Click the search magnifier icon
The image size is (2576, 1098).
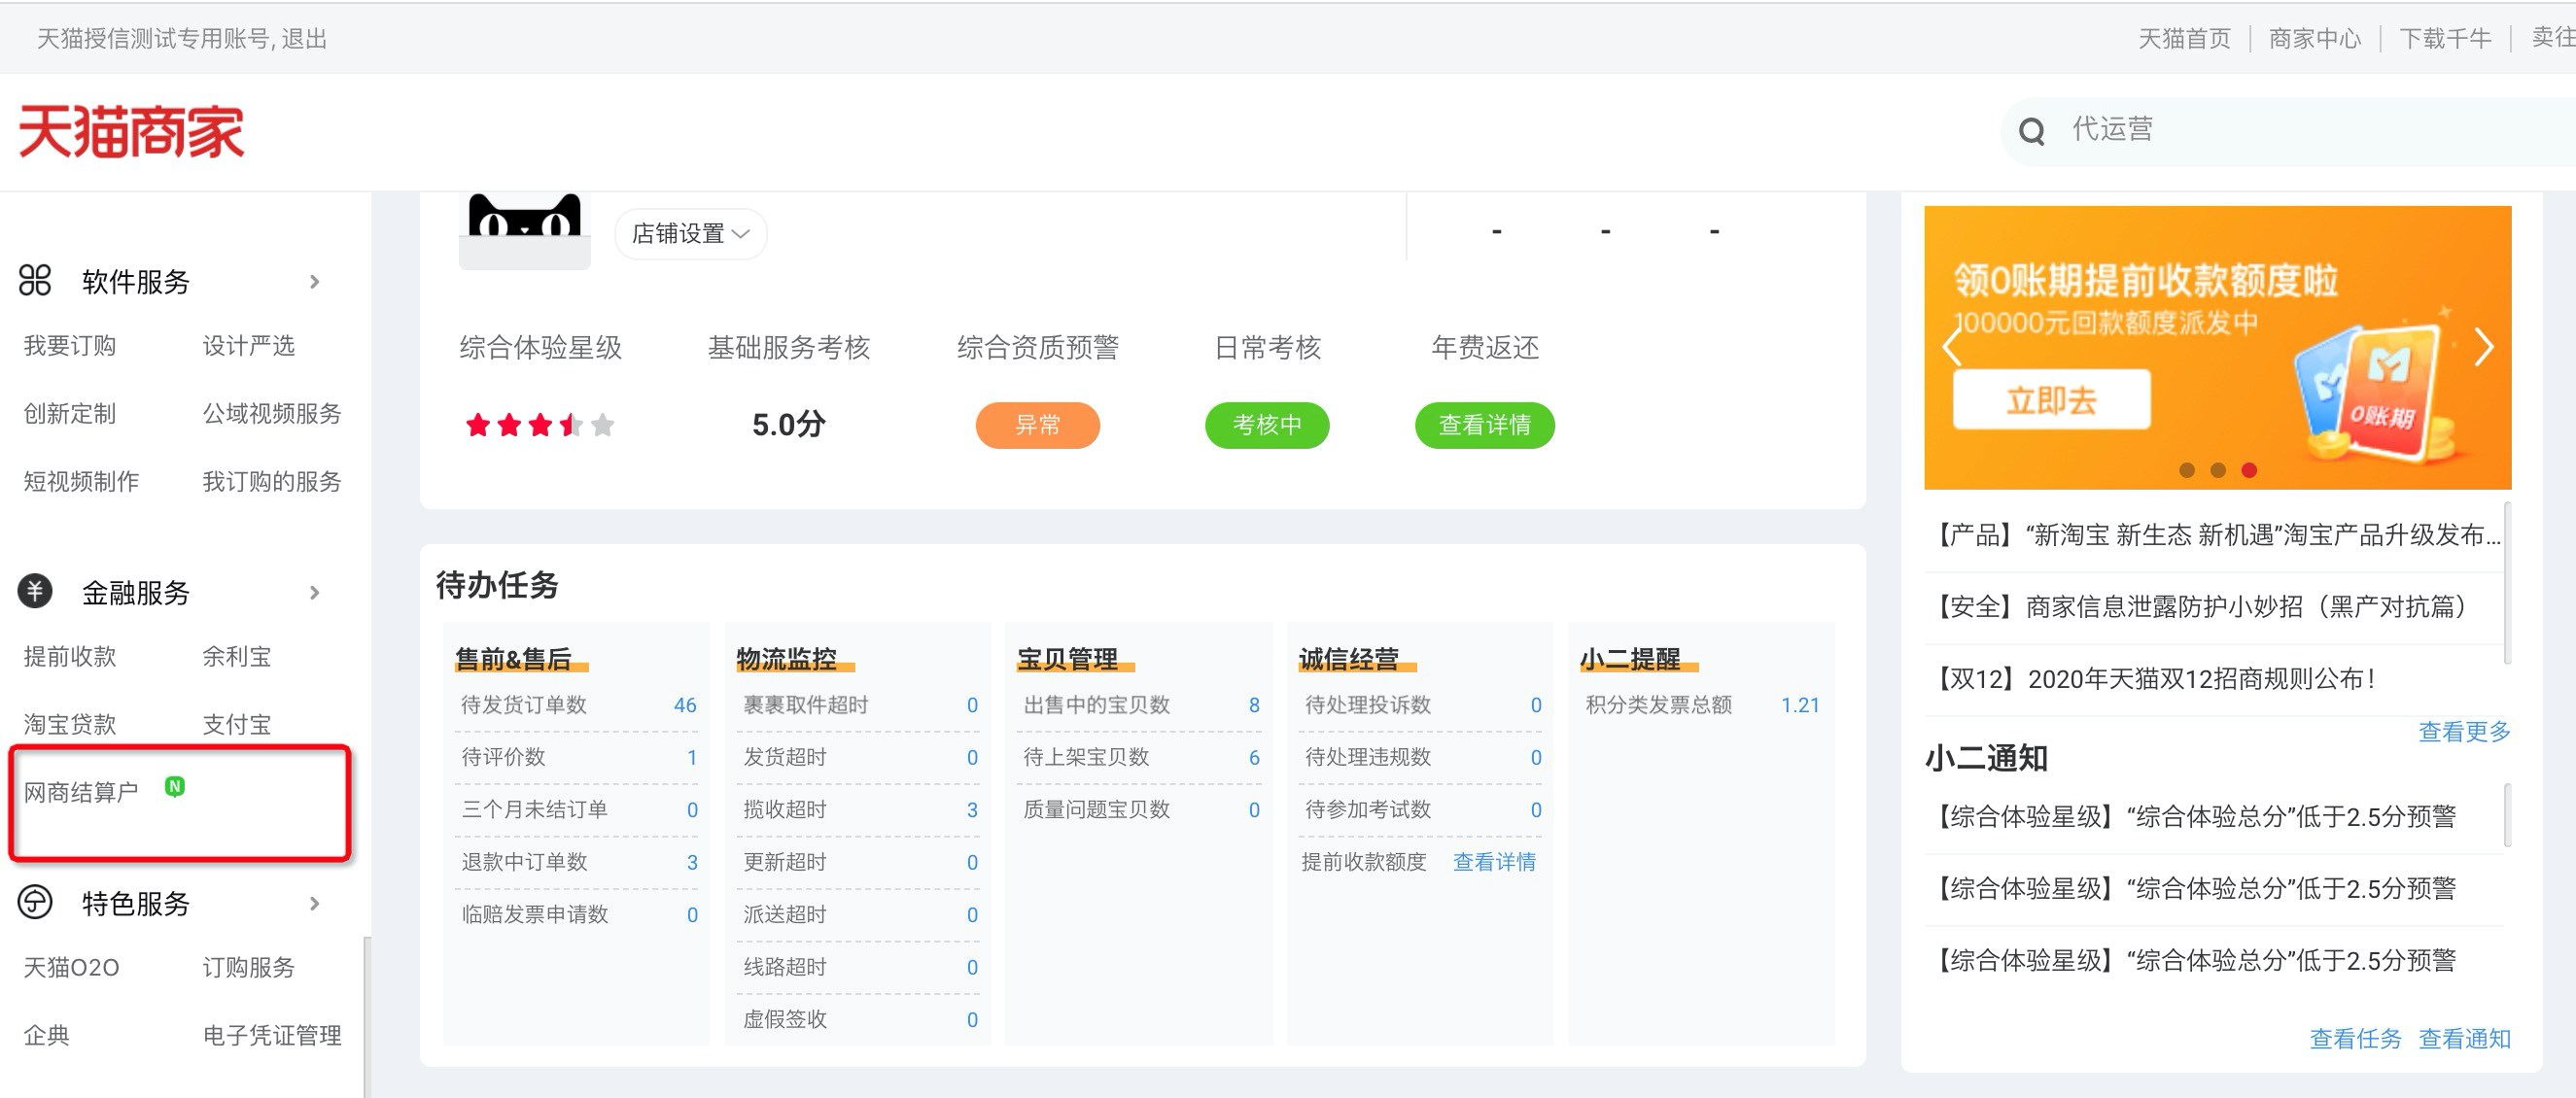point(2031,131)
